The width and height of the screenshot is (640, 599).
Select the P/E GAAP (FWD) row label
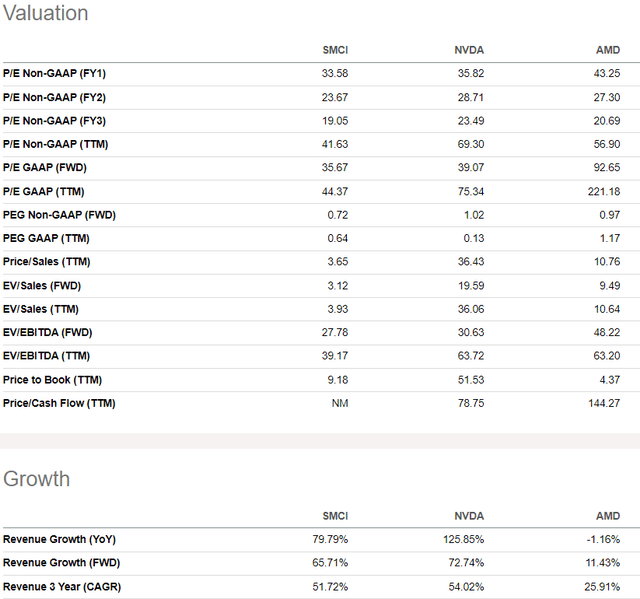[45, 168]
